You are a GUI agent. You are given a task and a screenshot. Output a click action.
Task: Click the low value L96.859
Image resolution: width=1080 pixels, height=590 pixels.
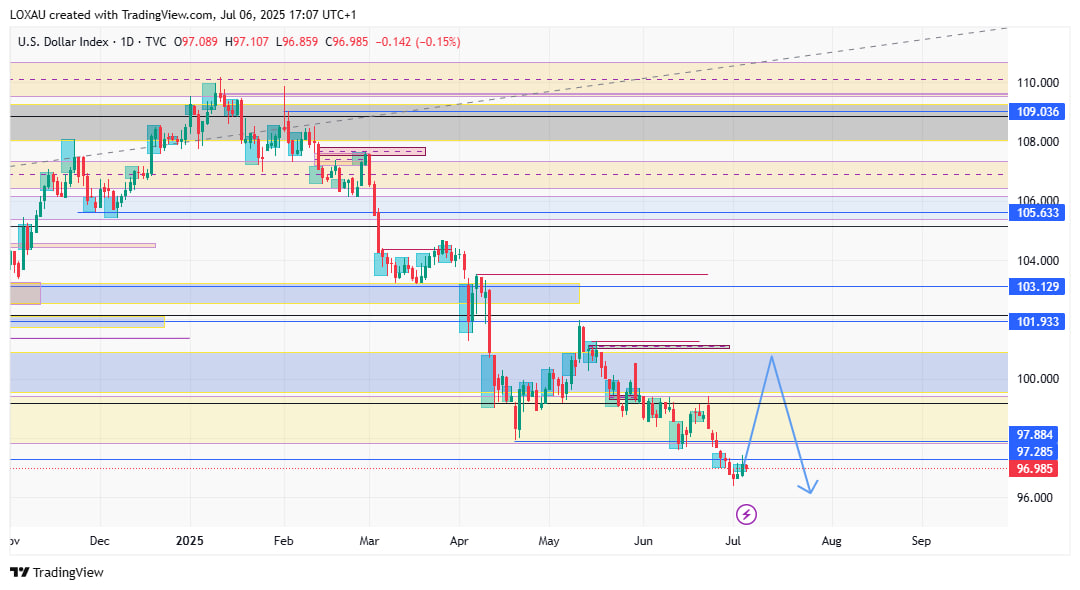coord(297,42)
